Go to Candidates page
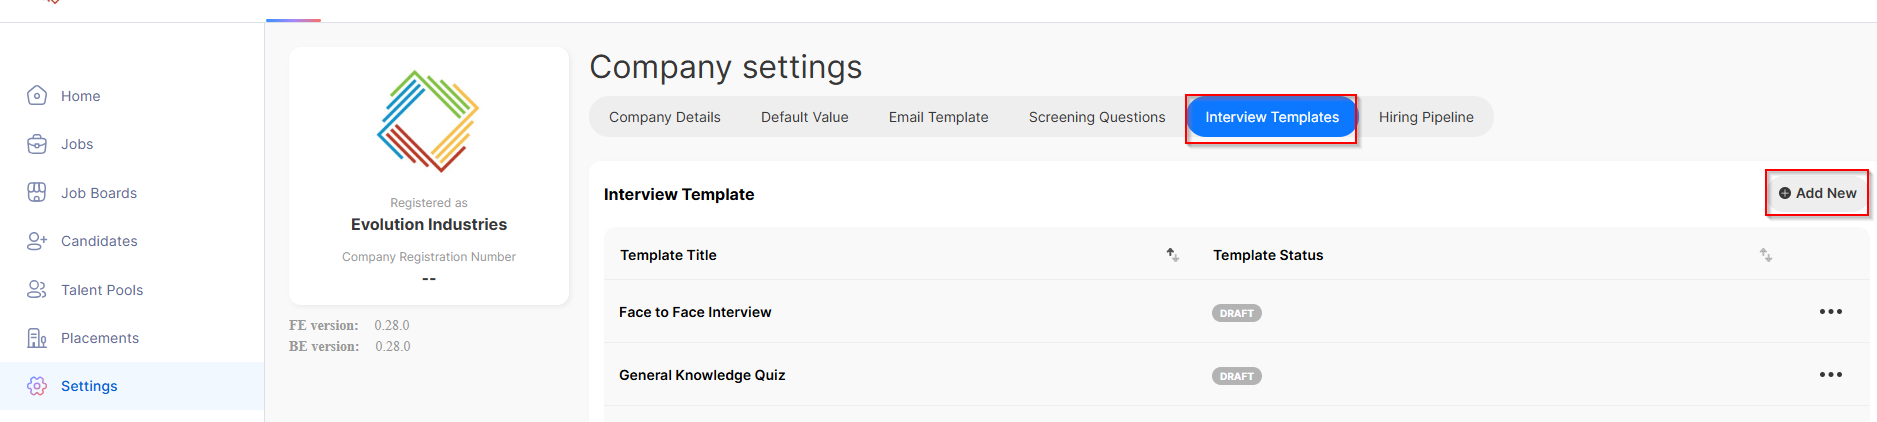Viewport: 1877px width, 422px height. tap(99, 241)
